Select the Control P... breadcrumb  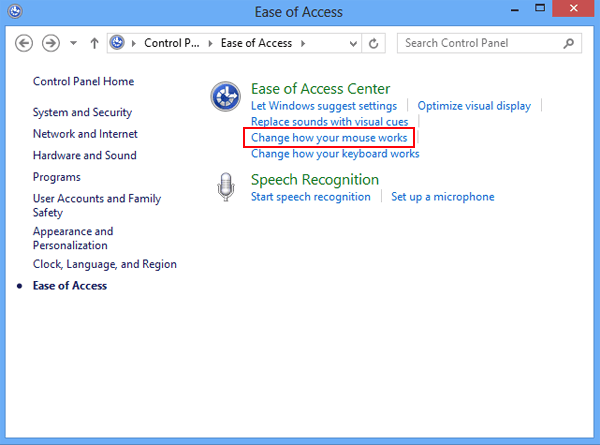click(171, 43)
